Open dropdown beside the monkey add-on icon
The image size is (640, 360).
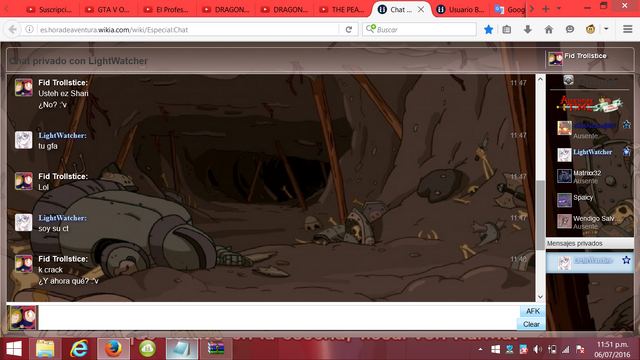tap(606, 29)
